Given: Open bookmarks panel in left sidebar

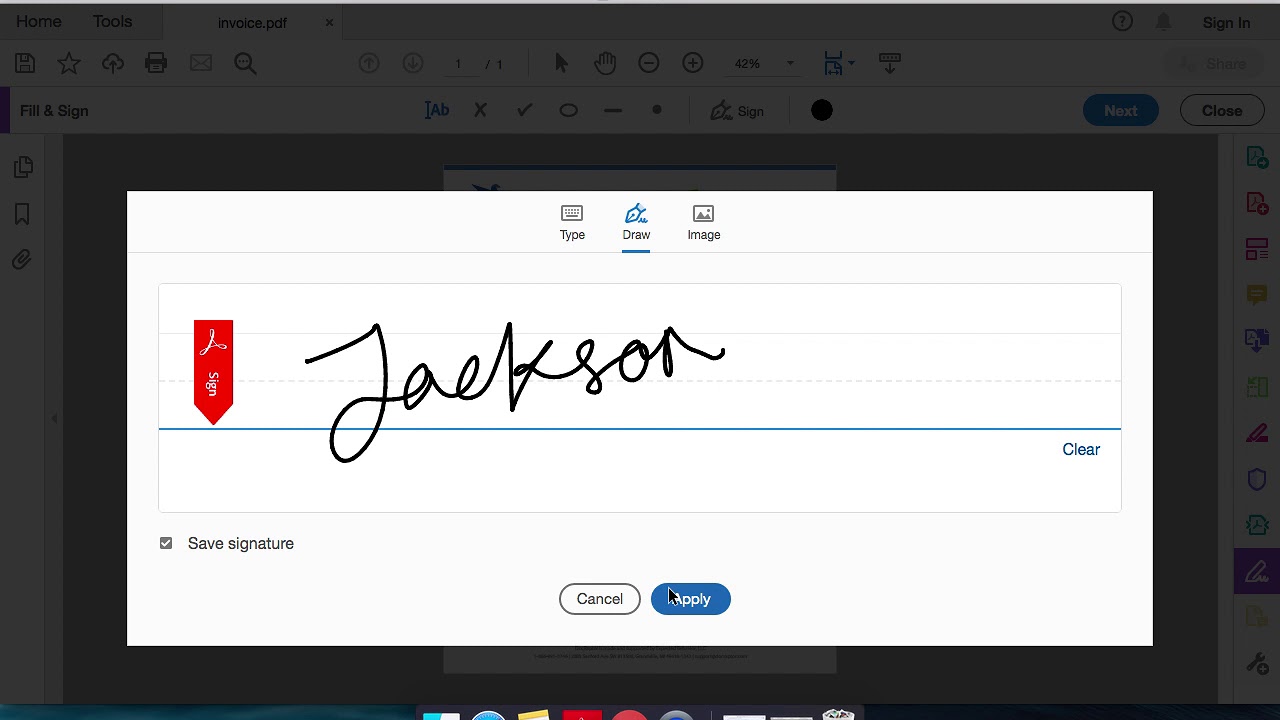Looking at the screenshot, I should coord(22,214).
